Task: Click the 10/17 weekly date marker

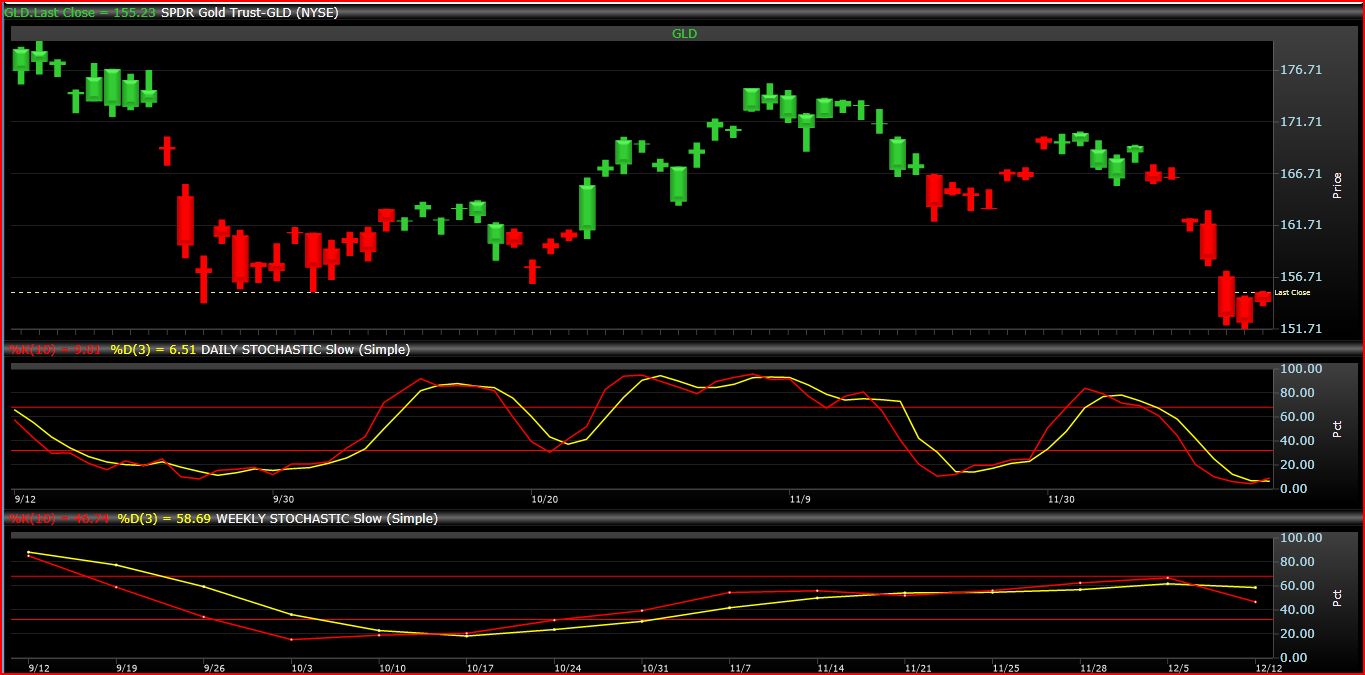Action: click(x=480, y=668)
